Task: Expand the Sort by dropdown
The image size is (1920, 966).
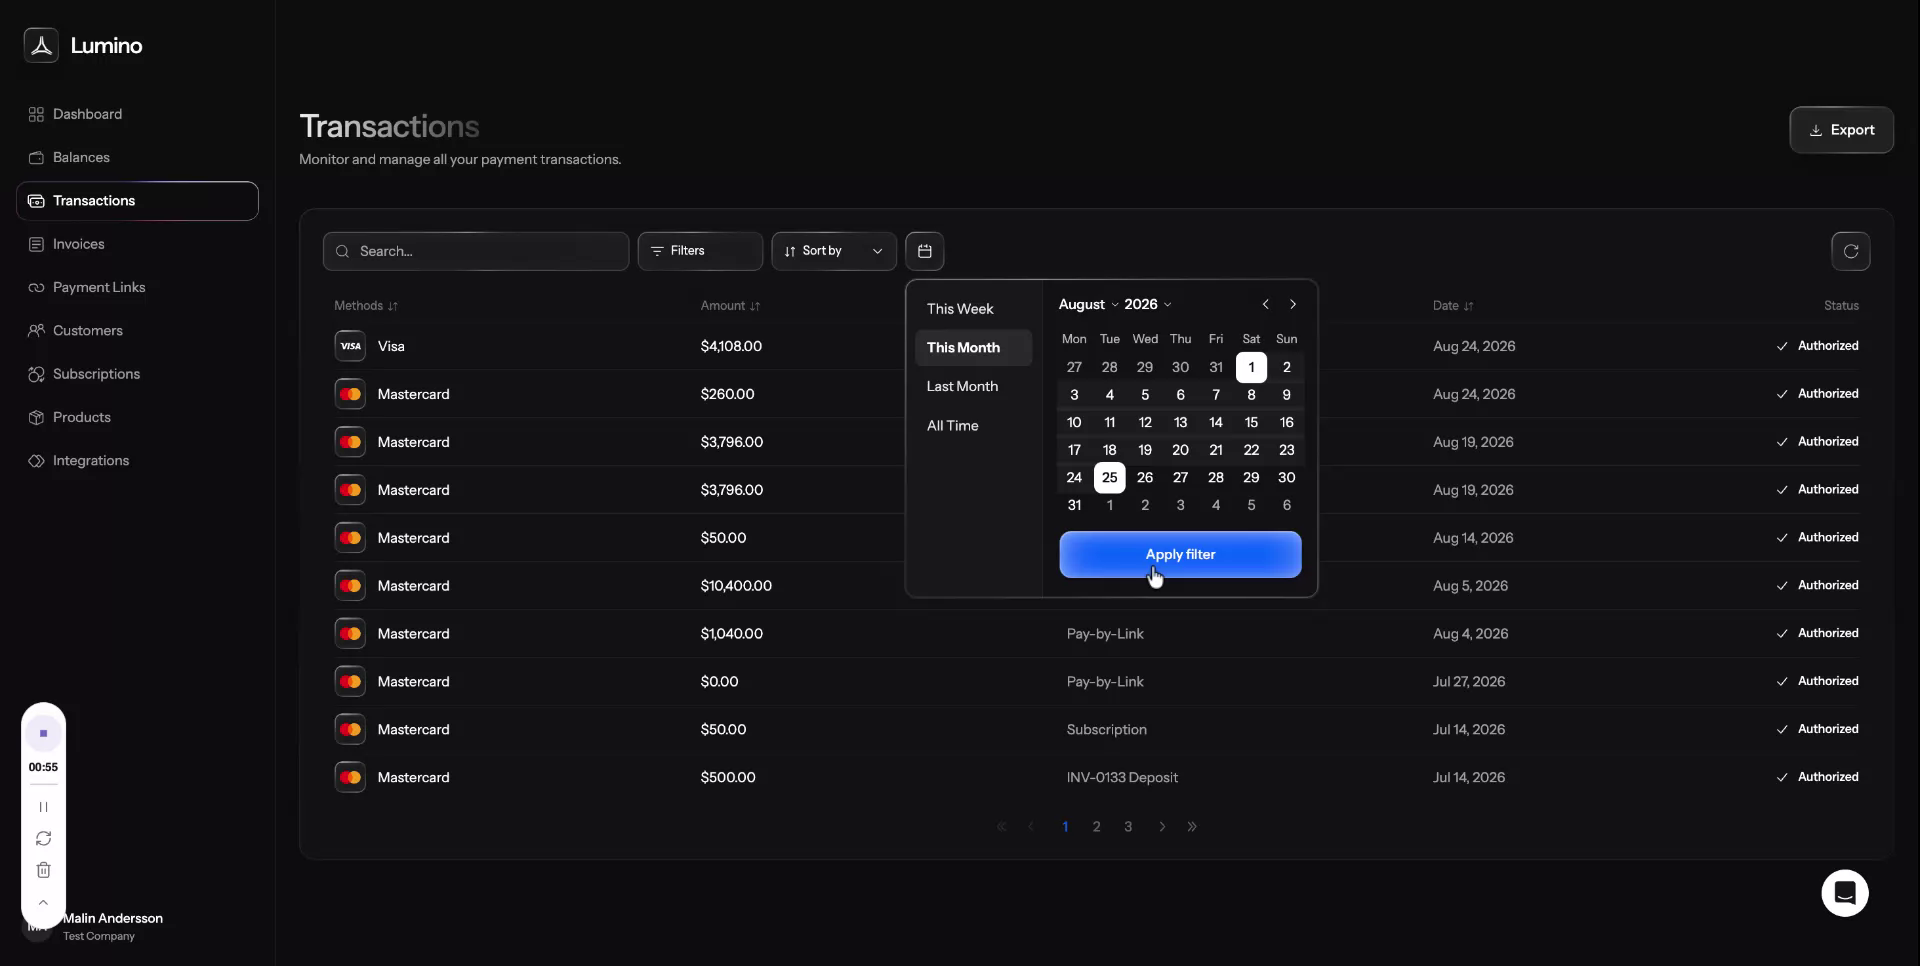Action: pyautogui.click(x=834, y=251)
